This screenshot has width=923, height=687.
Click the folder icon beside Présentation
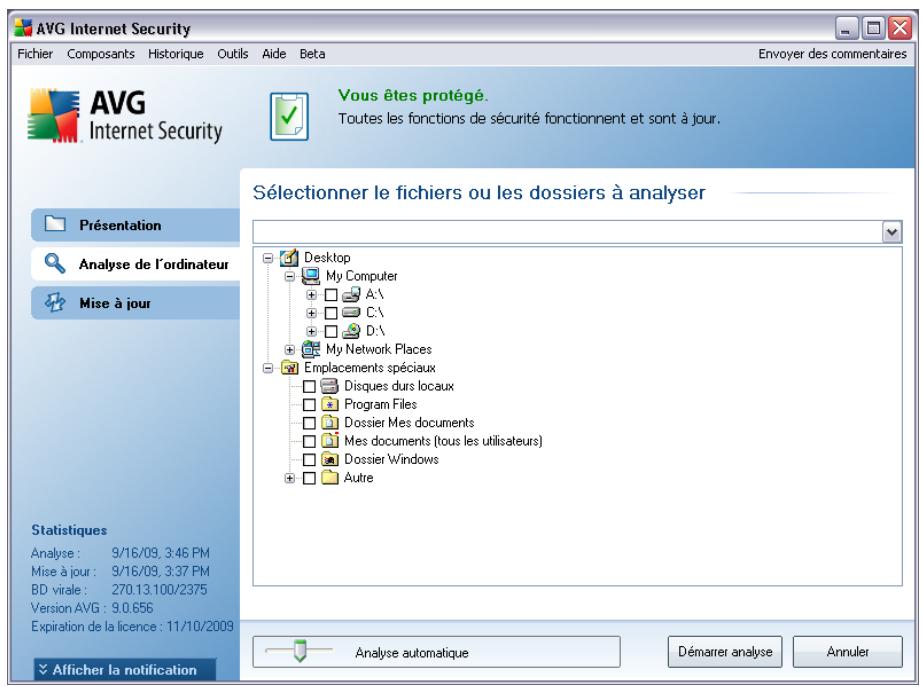(x=55, y=224)
